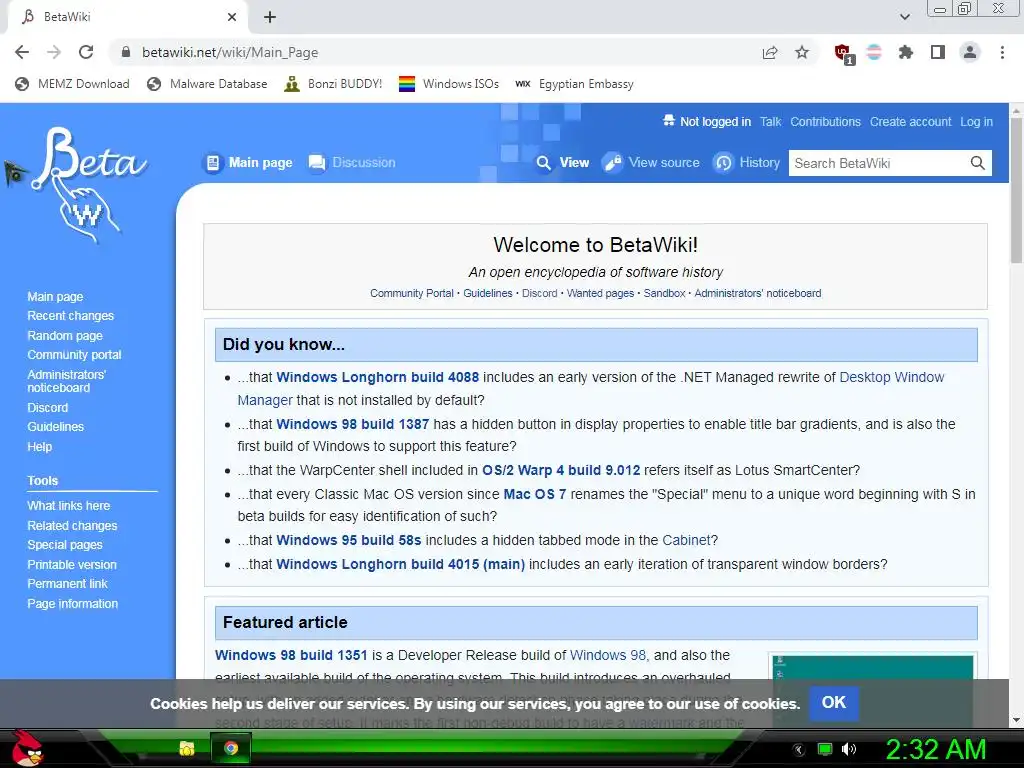The width and height of the screenshot is (1024, 768).
Task: Open Page information link
Action: 72,603
